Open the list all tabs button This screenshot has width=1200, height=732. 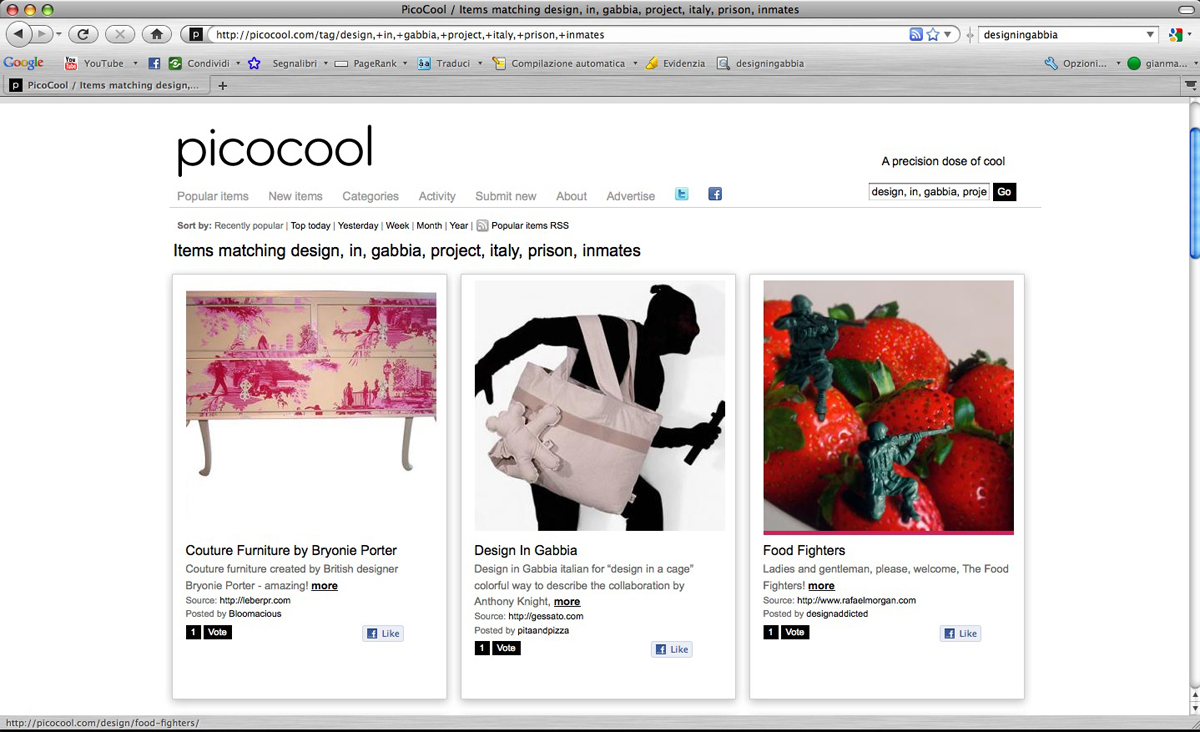(x=1190, y=86)
